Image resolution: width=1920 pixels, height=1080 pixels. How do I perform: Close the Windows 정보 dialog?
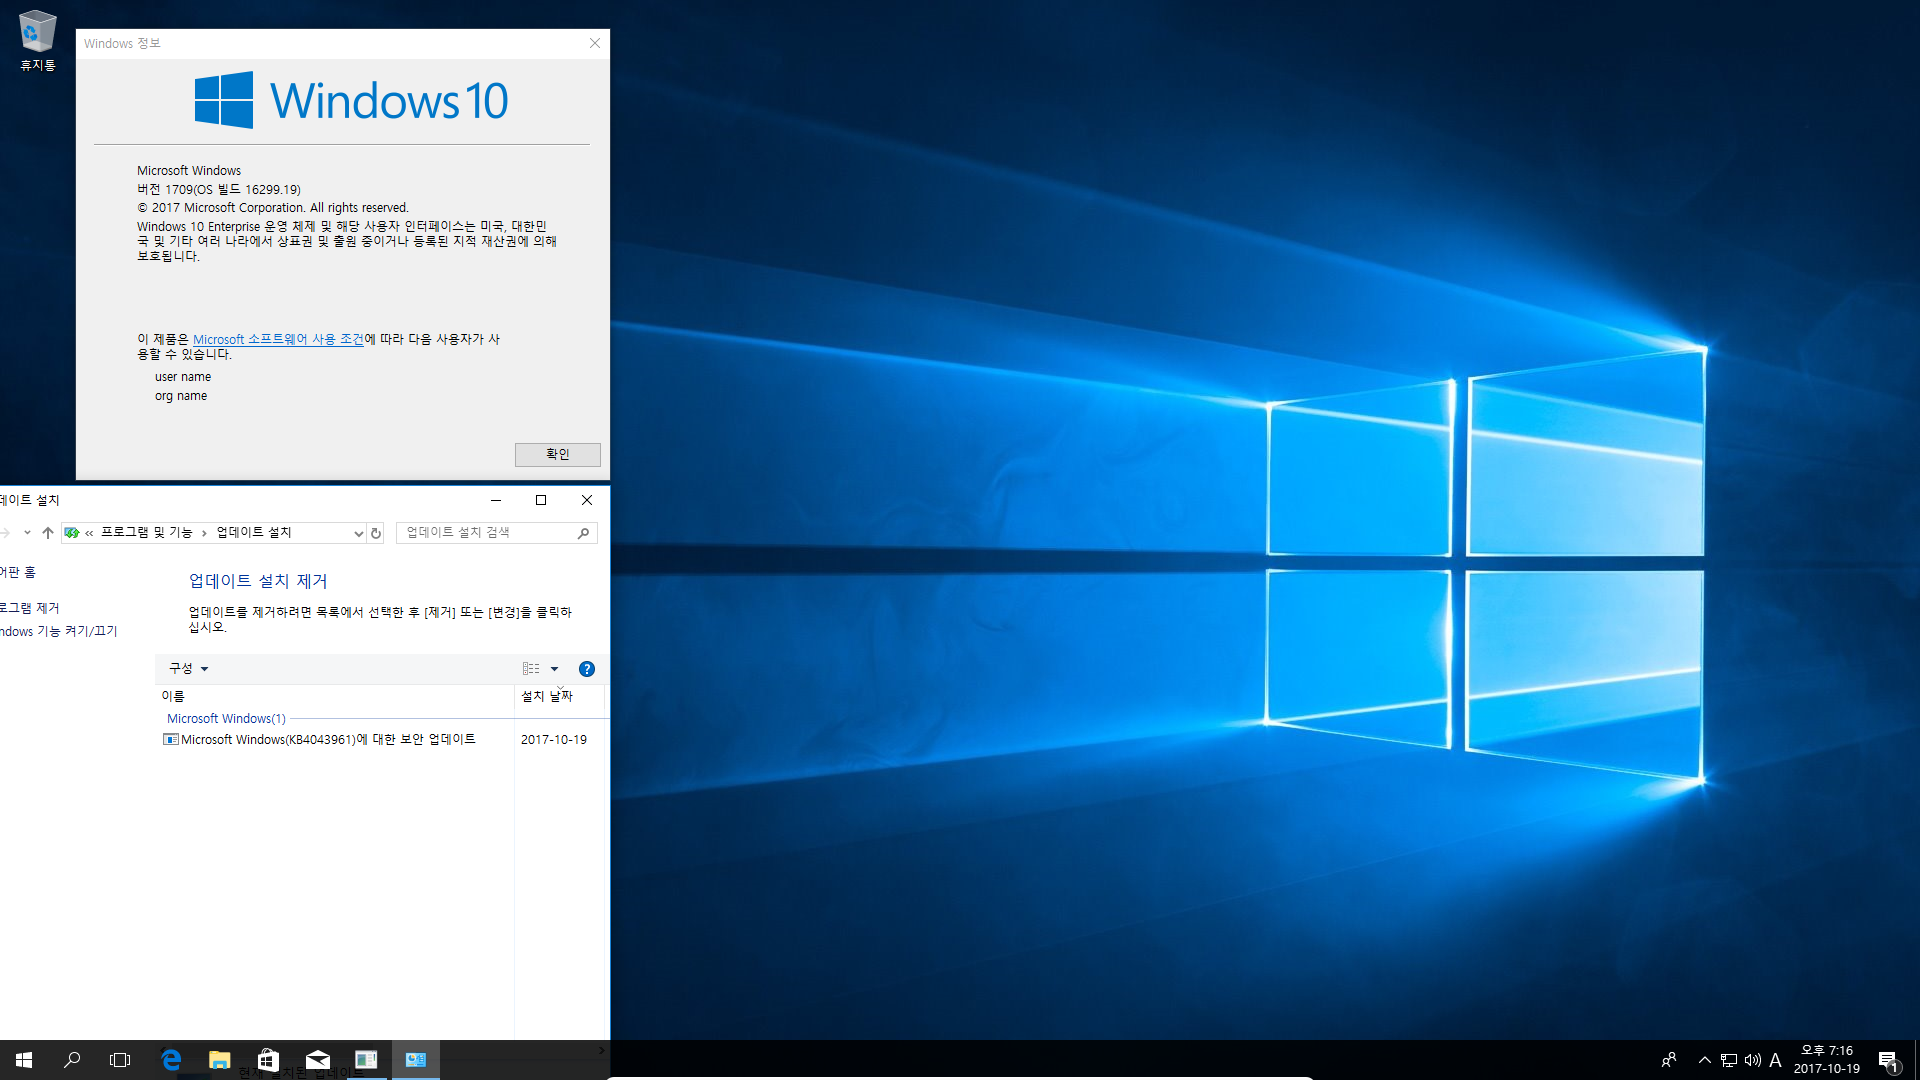(x=595, y=43)
